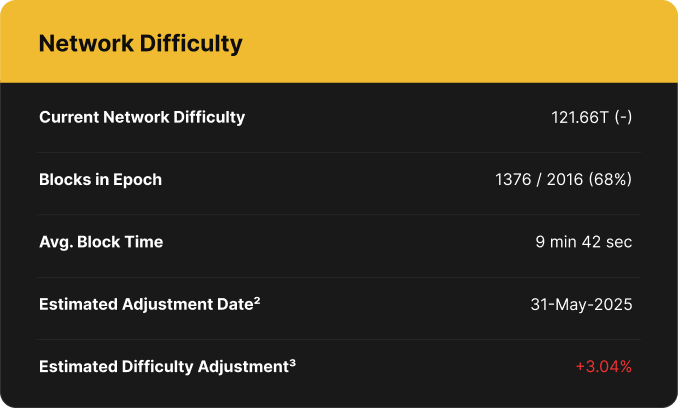Click the 121.66T (-) difficulty value

592,118
